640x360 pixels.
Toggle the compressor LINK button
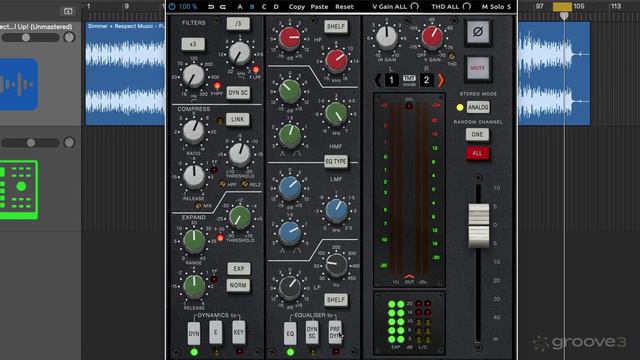coord(238,120)
